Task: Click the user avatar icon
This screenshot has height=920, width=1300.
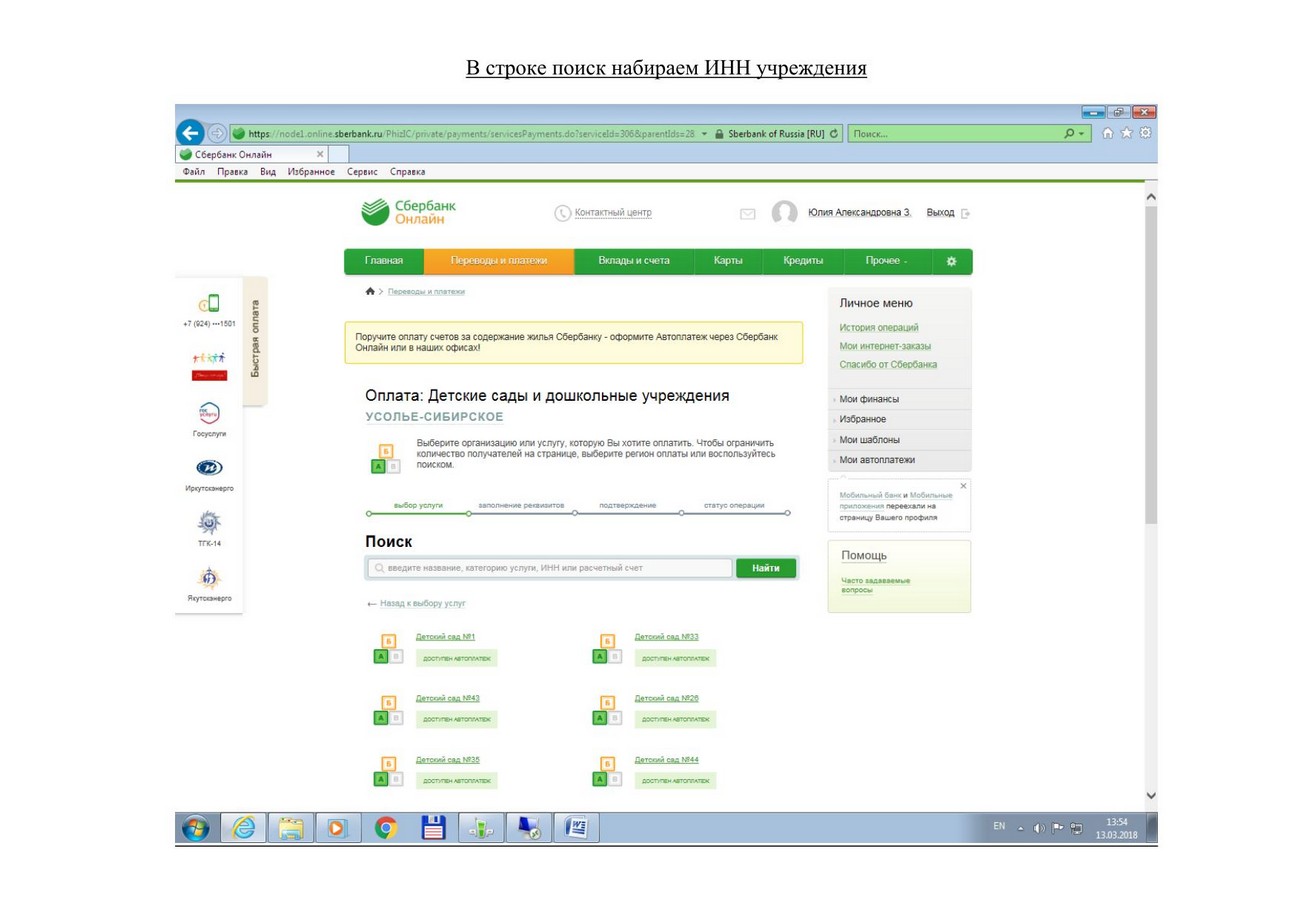Action: [784, 213]
